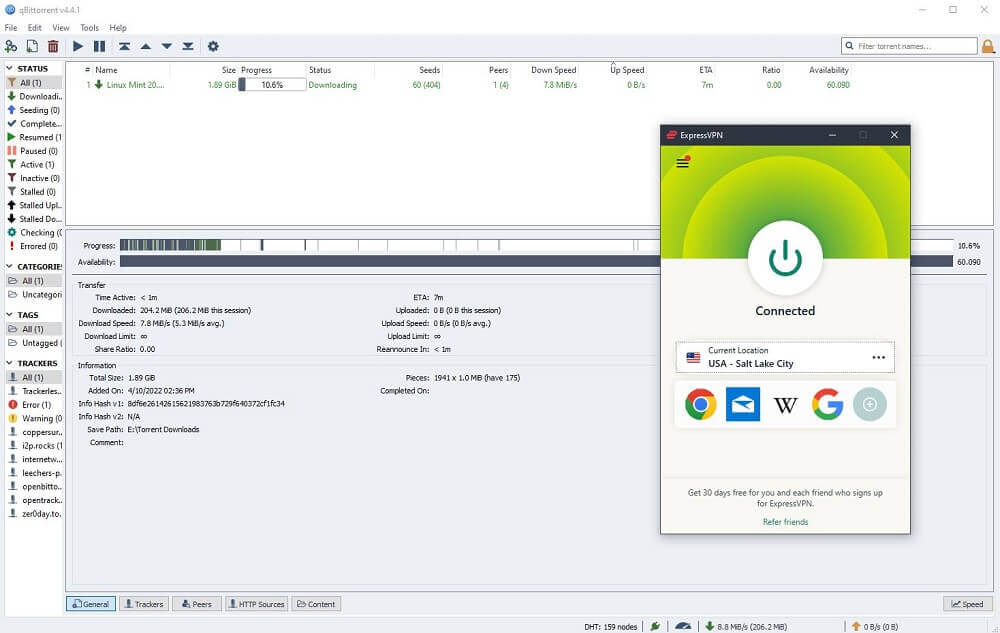This screenshot has width=1000, height=633.
Task: Select the Downloading status filter
Action: tap(34, 96)
